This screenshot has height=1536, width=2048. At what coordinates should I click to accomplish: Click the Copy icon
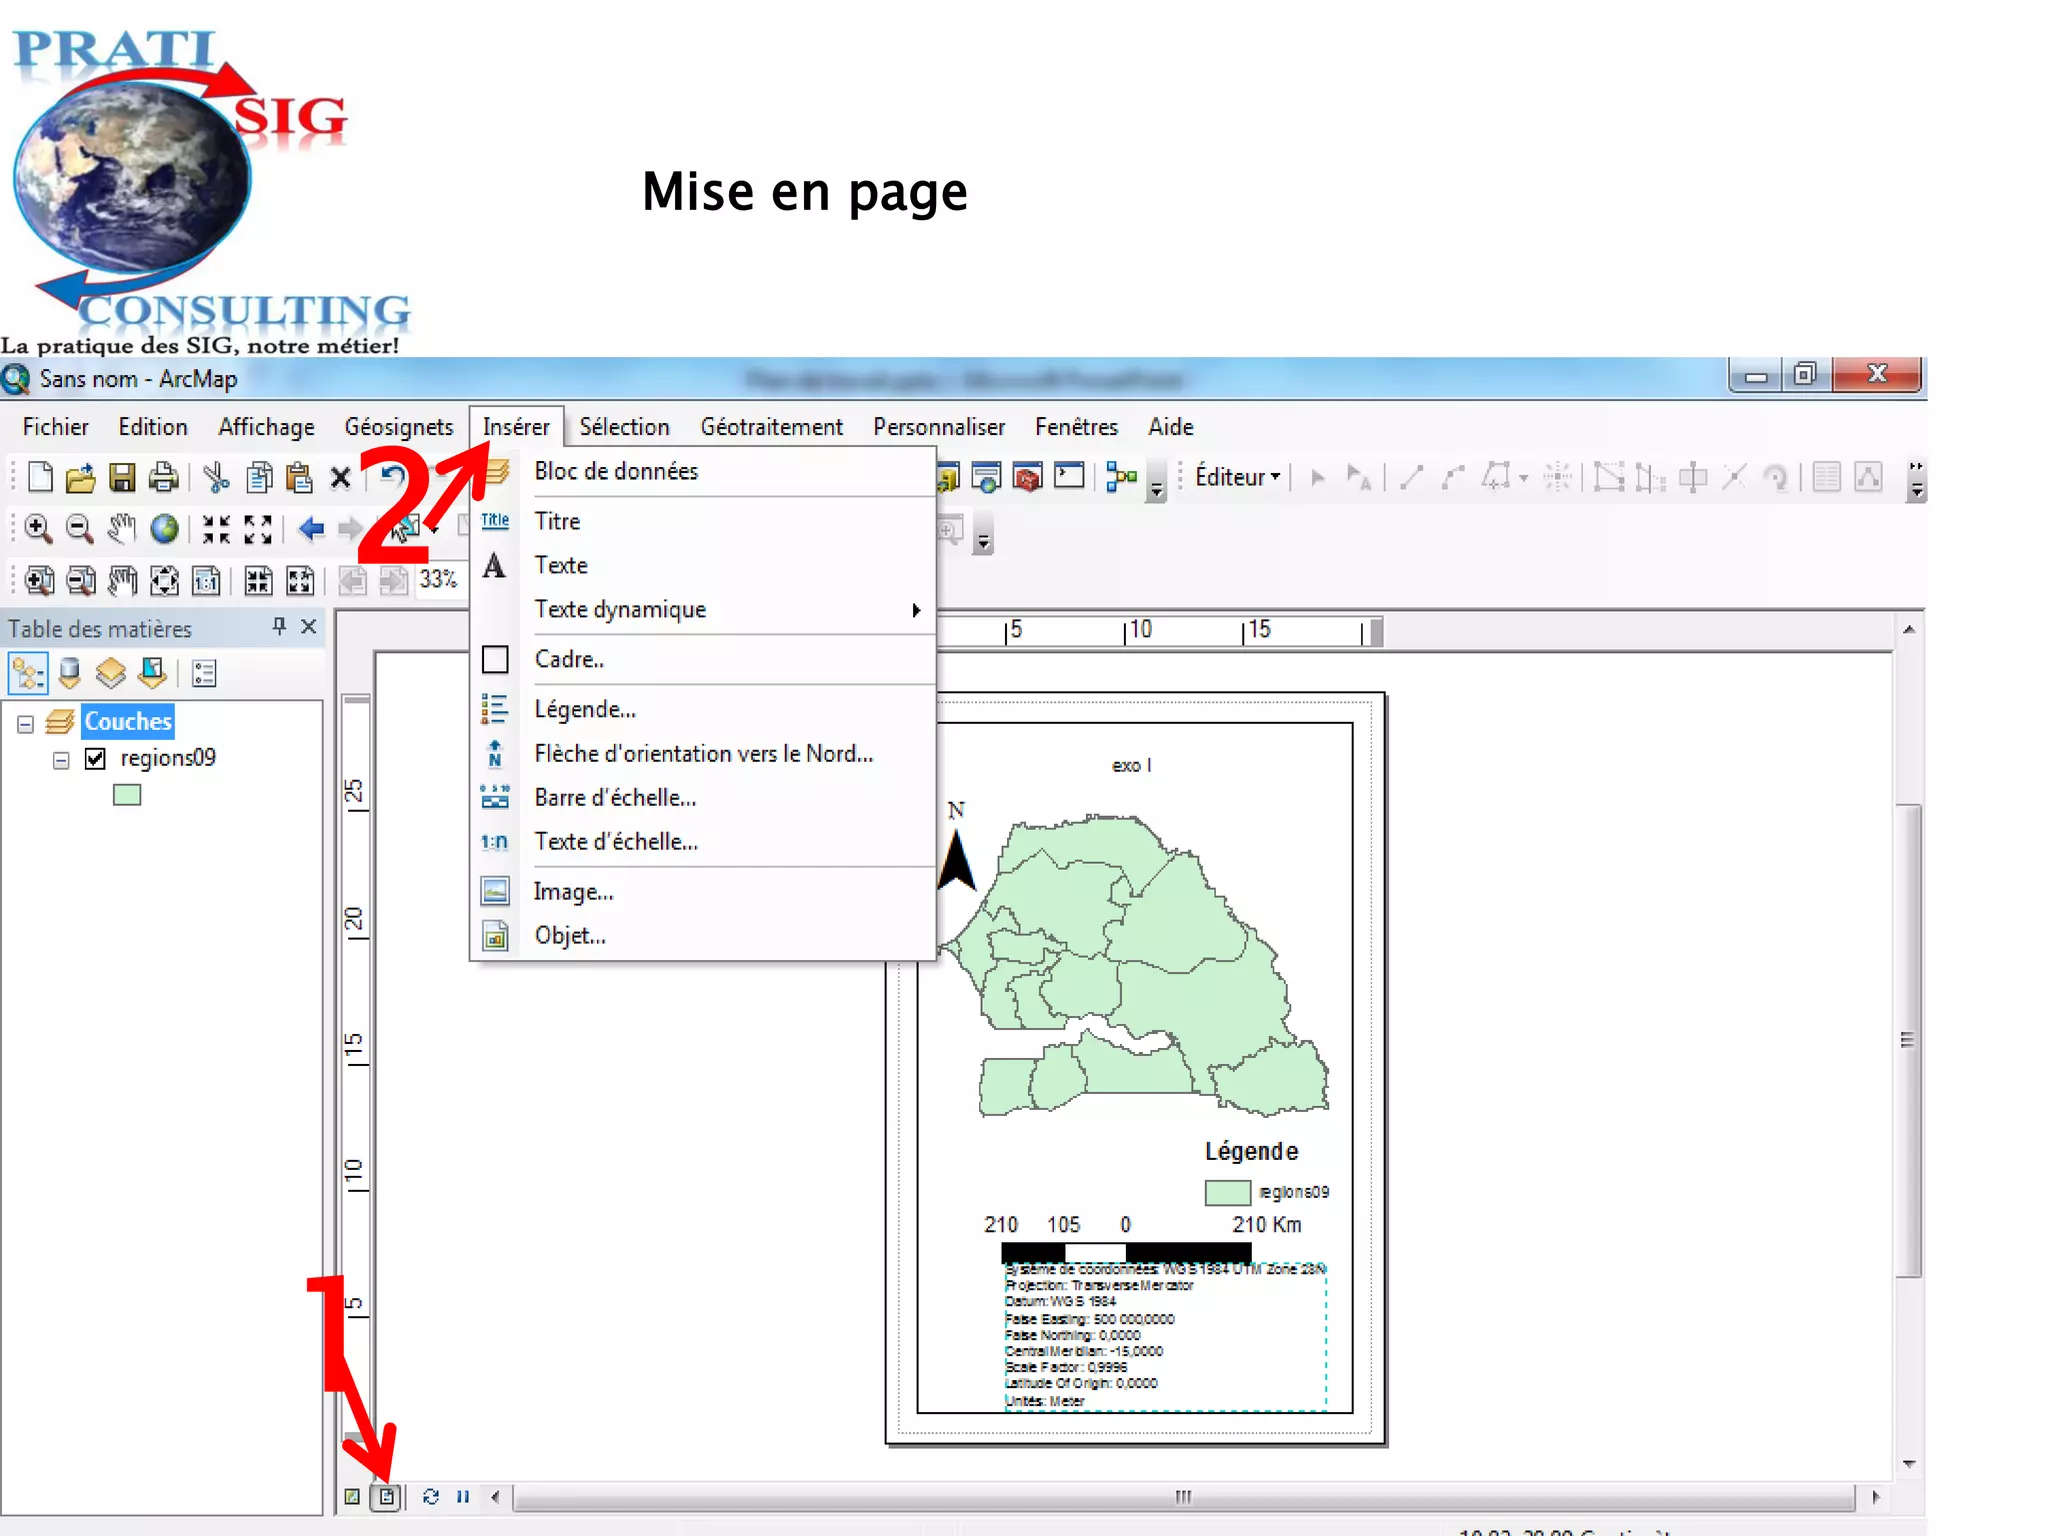click(x=259, y=477)
